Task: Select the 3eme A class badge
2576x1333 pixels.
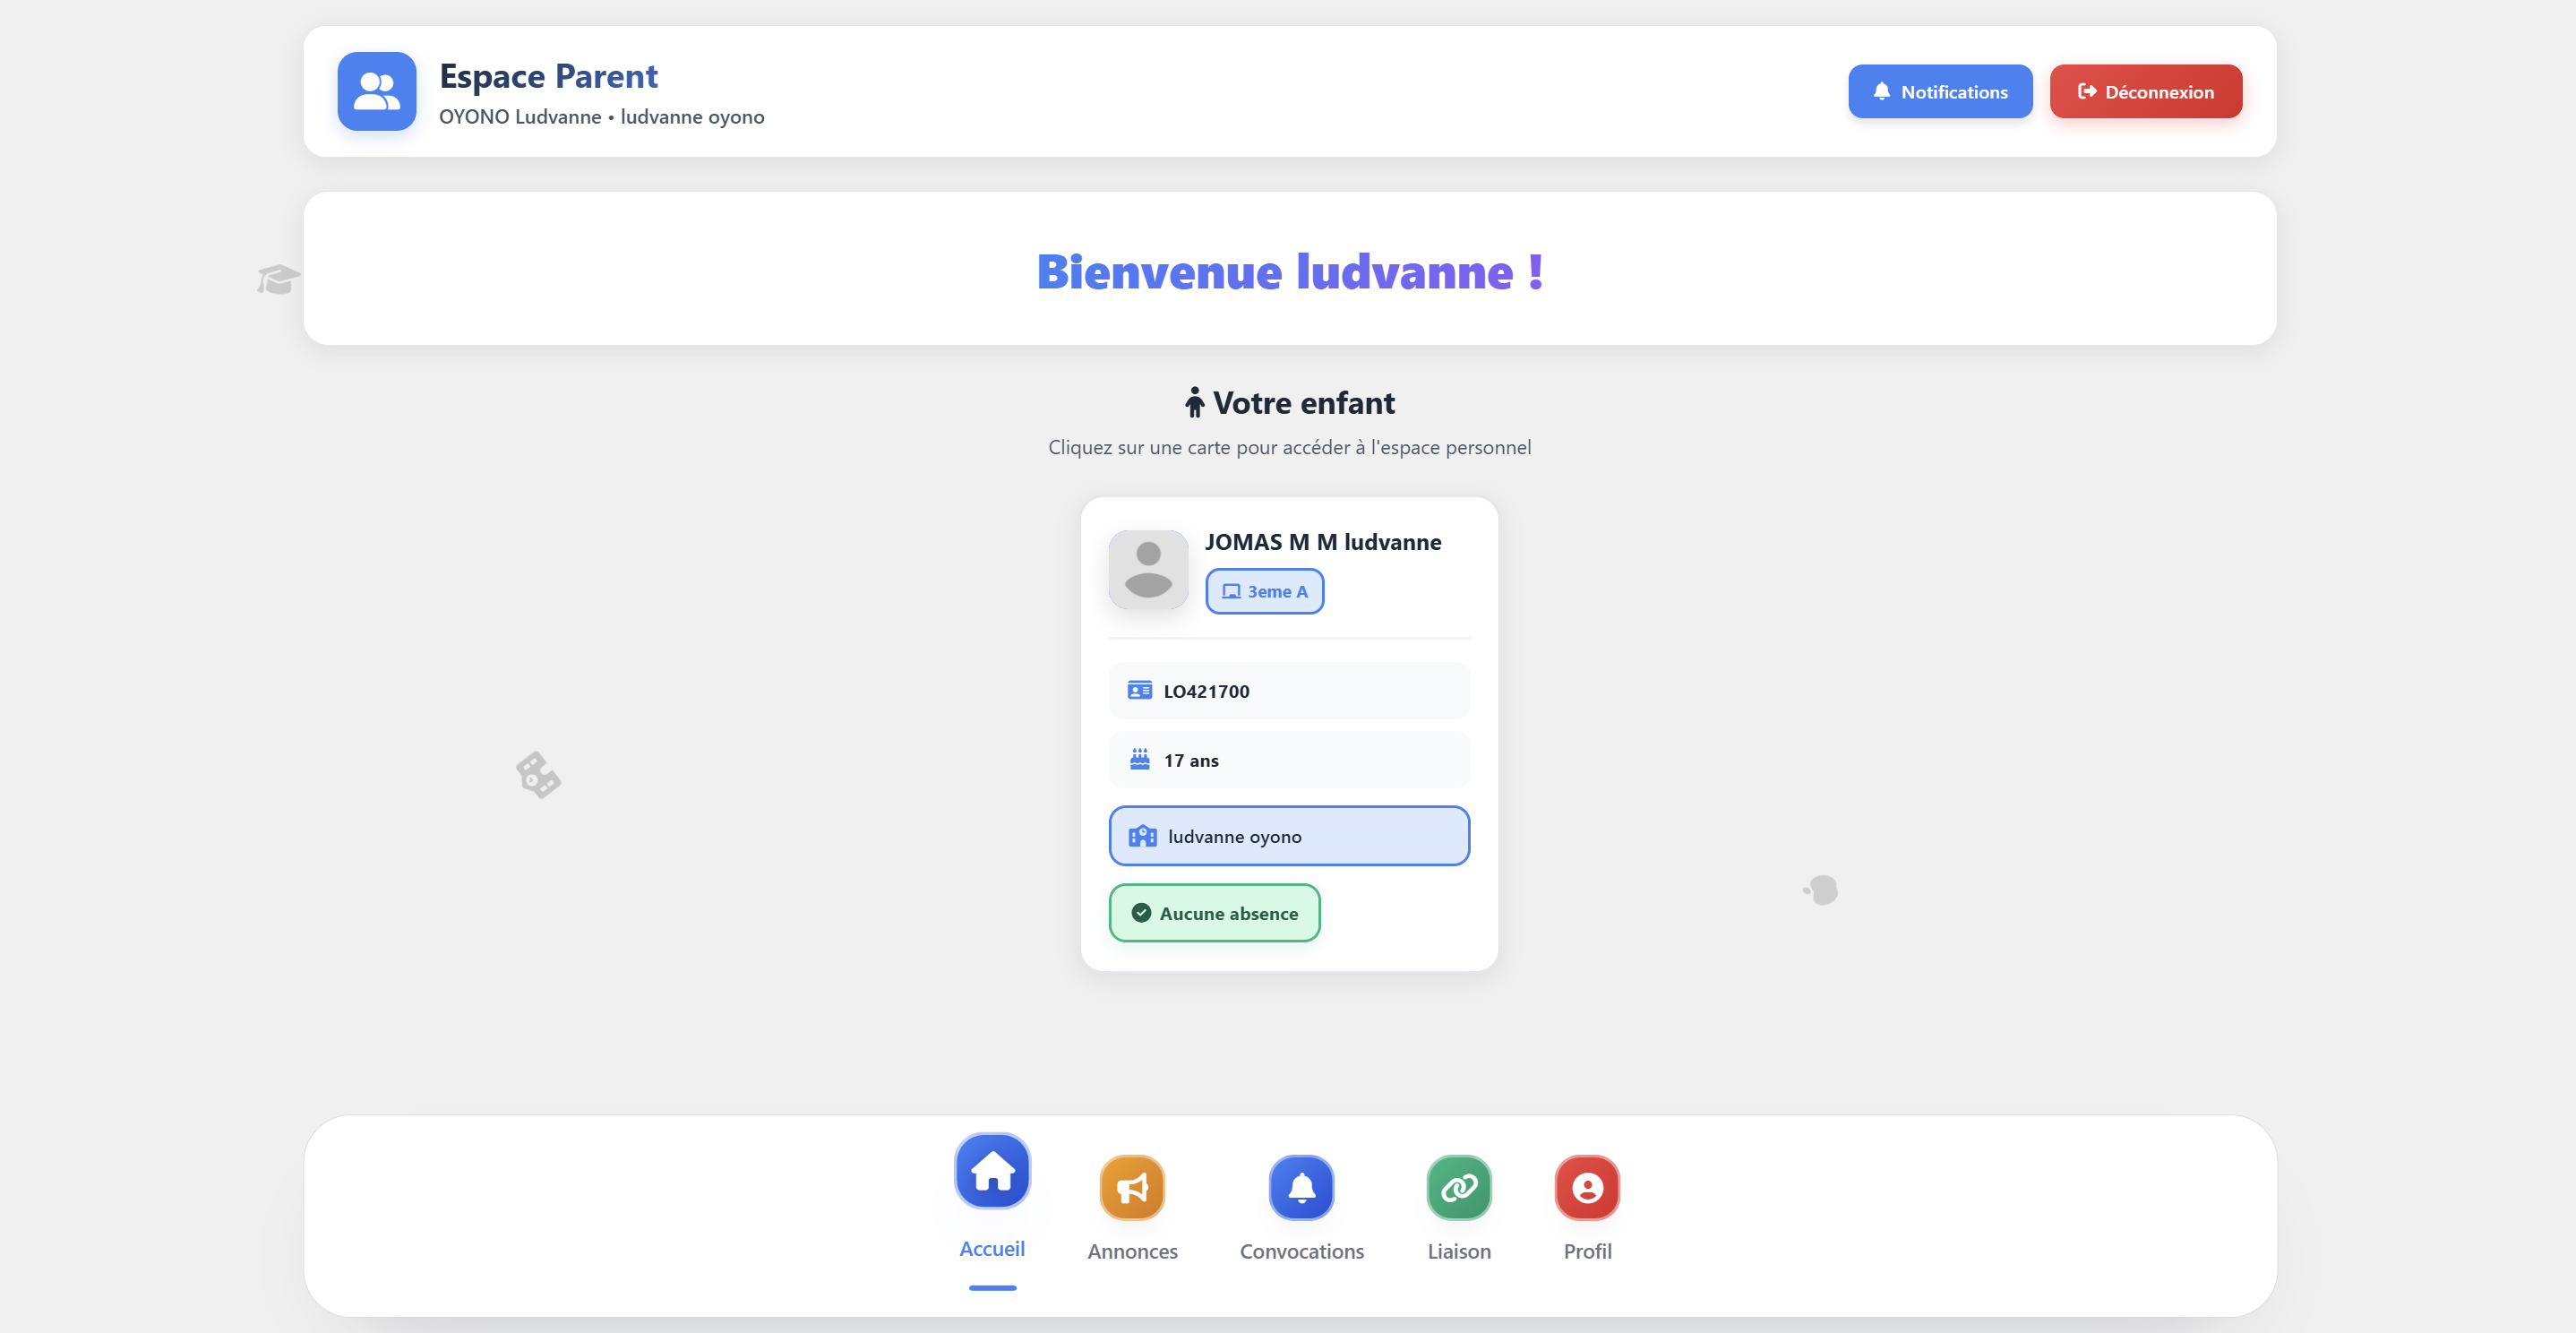Action: [x=1265, y=591]
